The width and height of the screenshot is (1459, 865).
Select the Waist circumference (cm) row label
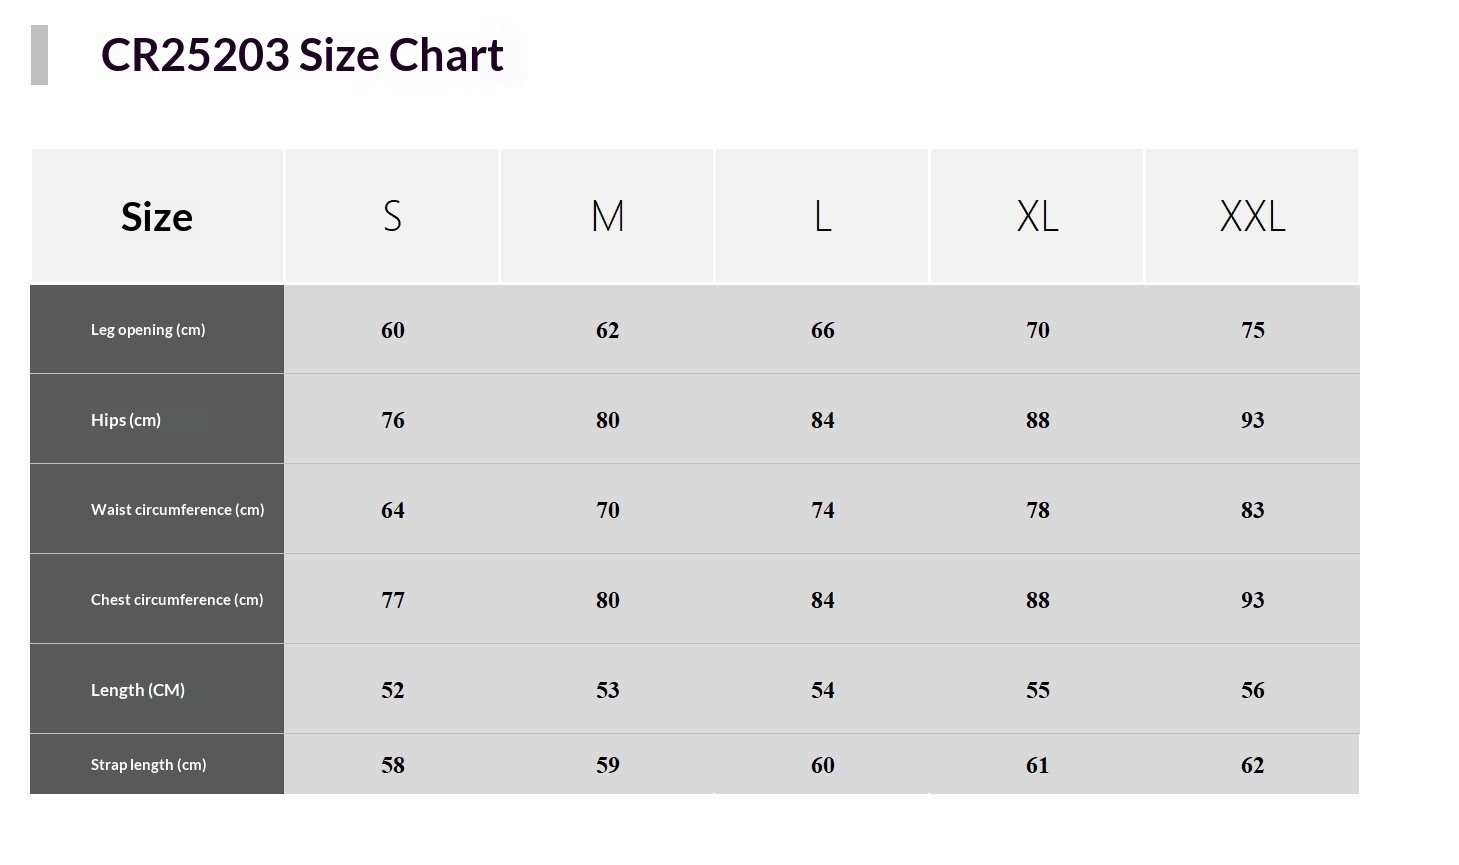click(x=177, y=510)
